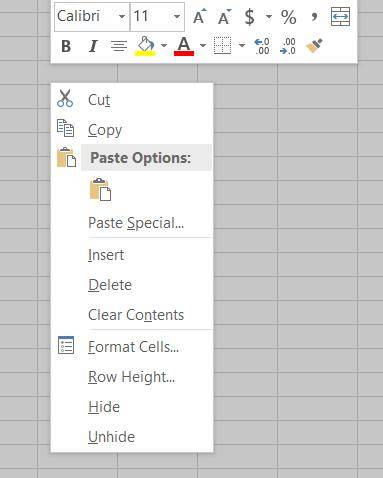The height and width of the screenshot is (478, 383).
Task: Click the Decrease Decimal icon
Action: (x=288, y=46)
